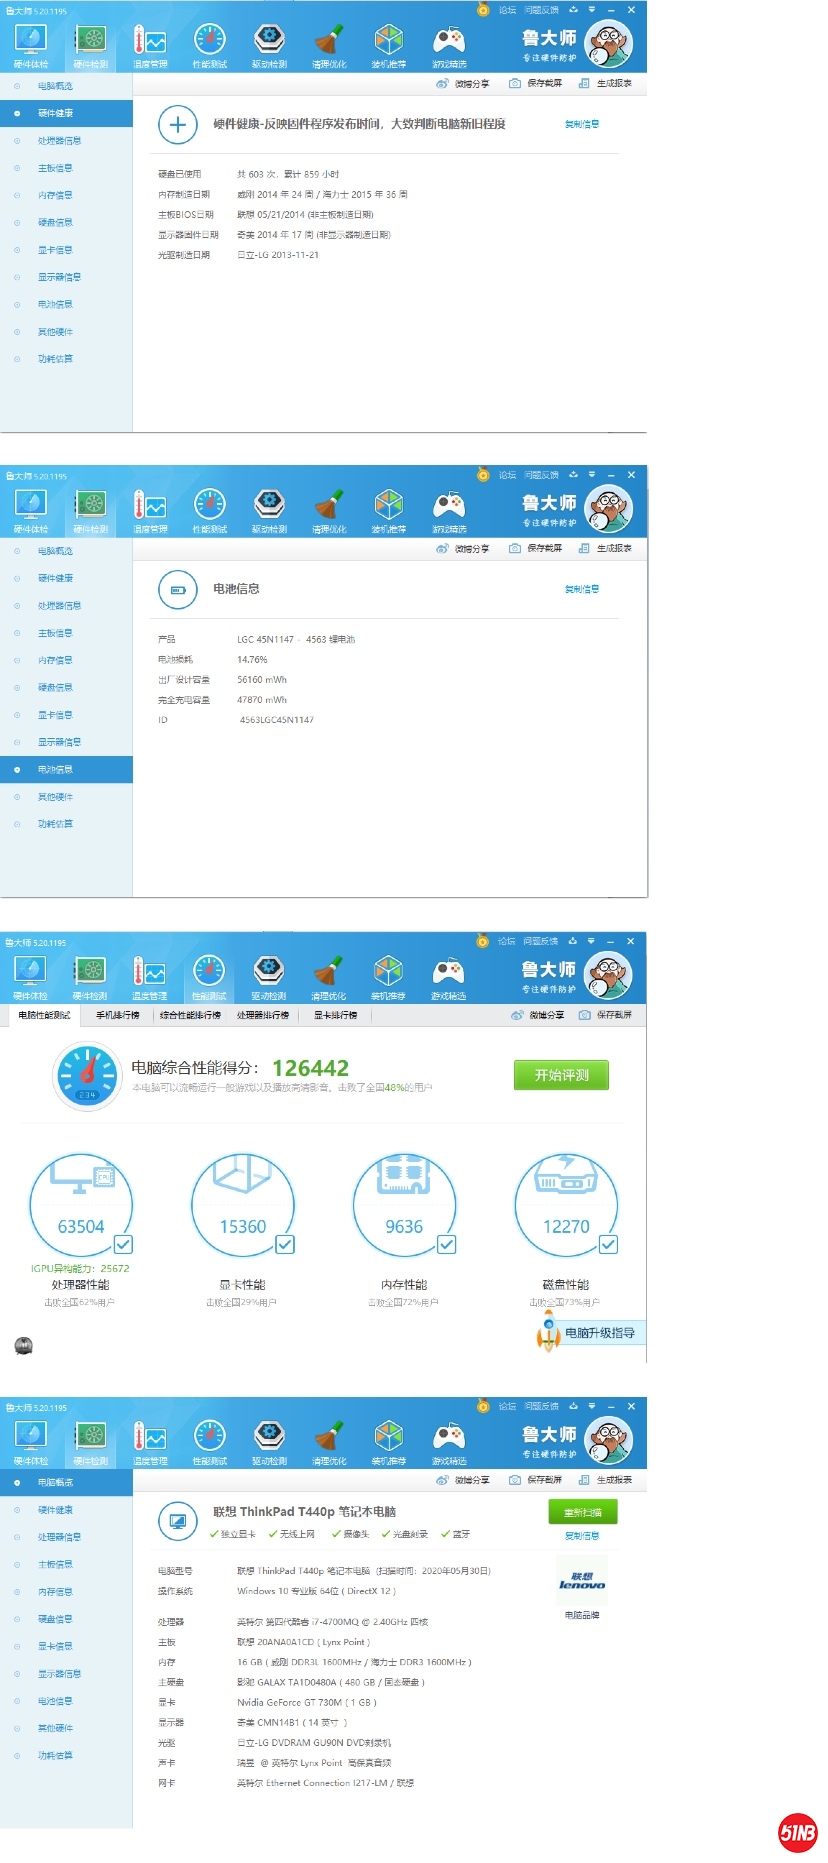Viewport: 828px width, 1863px height.
Task: Click the speedometer gauge beside the 126442 score
Action: (x=87, y=1075)
